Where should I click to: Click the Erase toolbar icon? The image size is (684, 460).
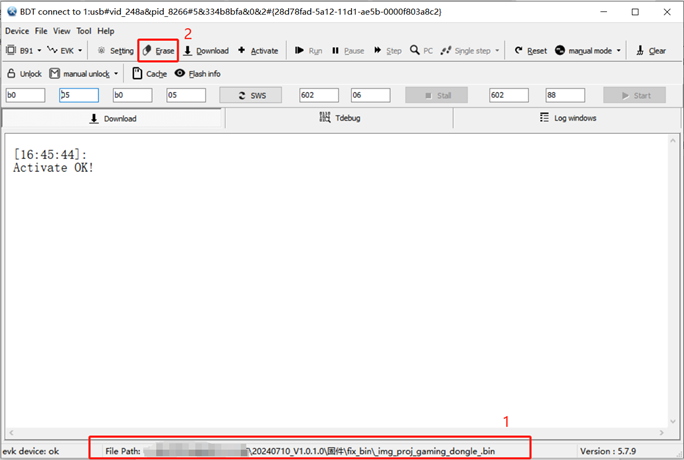point(147,50)
